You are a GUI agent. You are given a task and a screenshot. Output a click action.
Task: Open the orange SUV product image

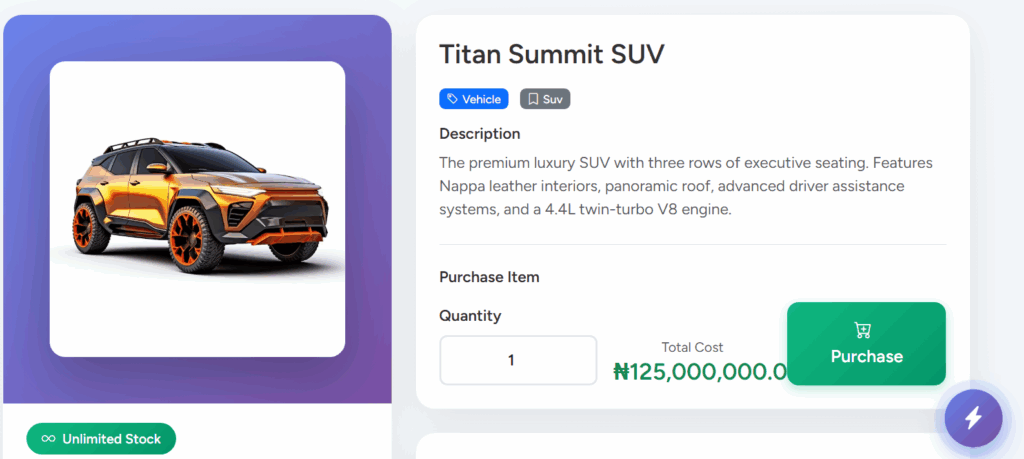pos(198,208)
